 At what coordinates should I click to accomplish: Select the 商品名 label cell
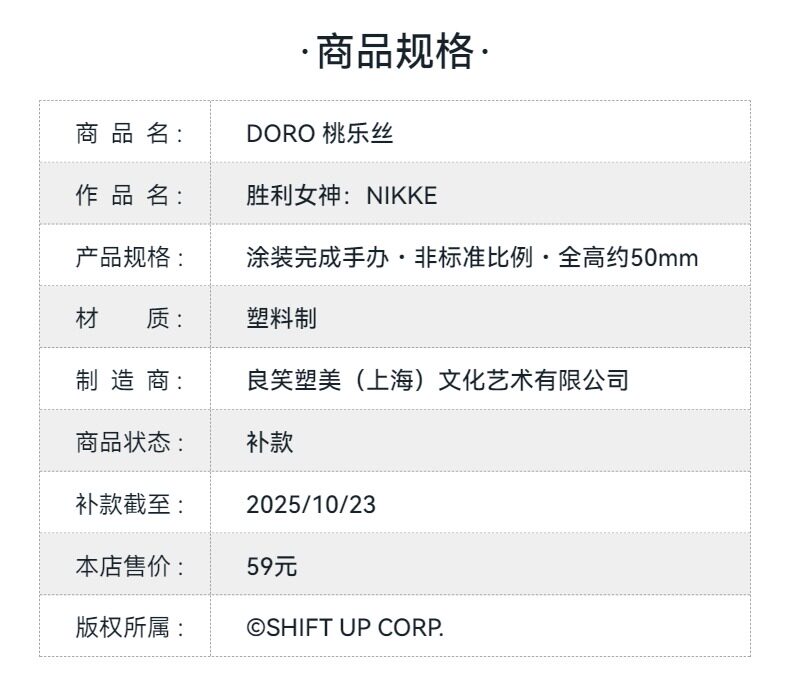129,133
